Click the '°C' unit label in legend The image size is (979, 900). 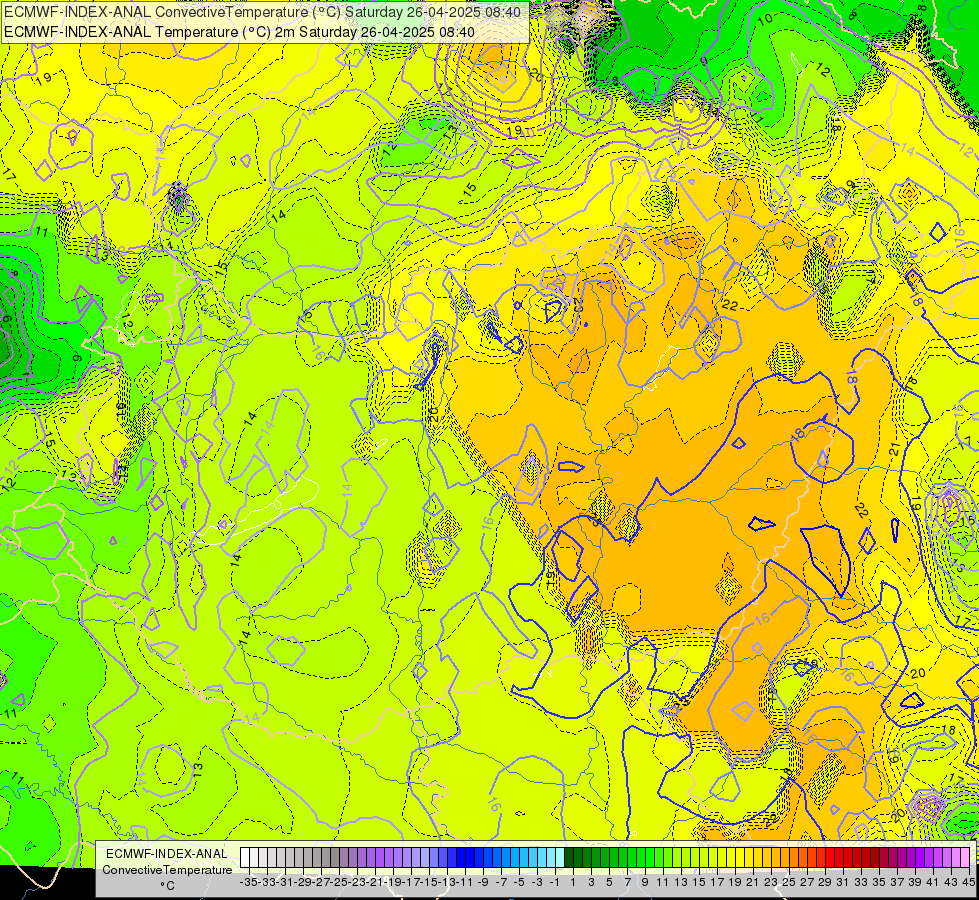(167, 886)
